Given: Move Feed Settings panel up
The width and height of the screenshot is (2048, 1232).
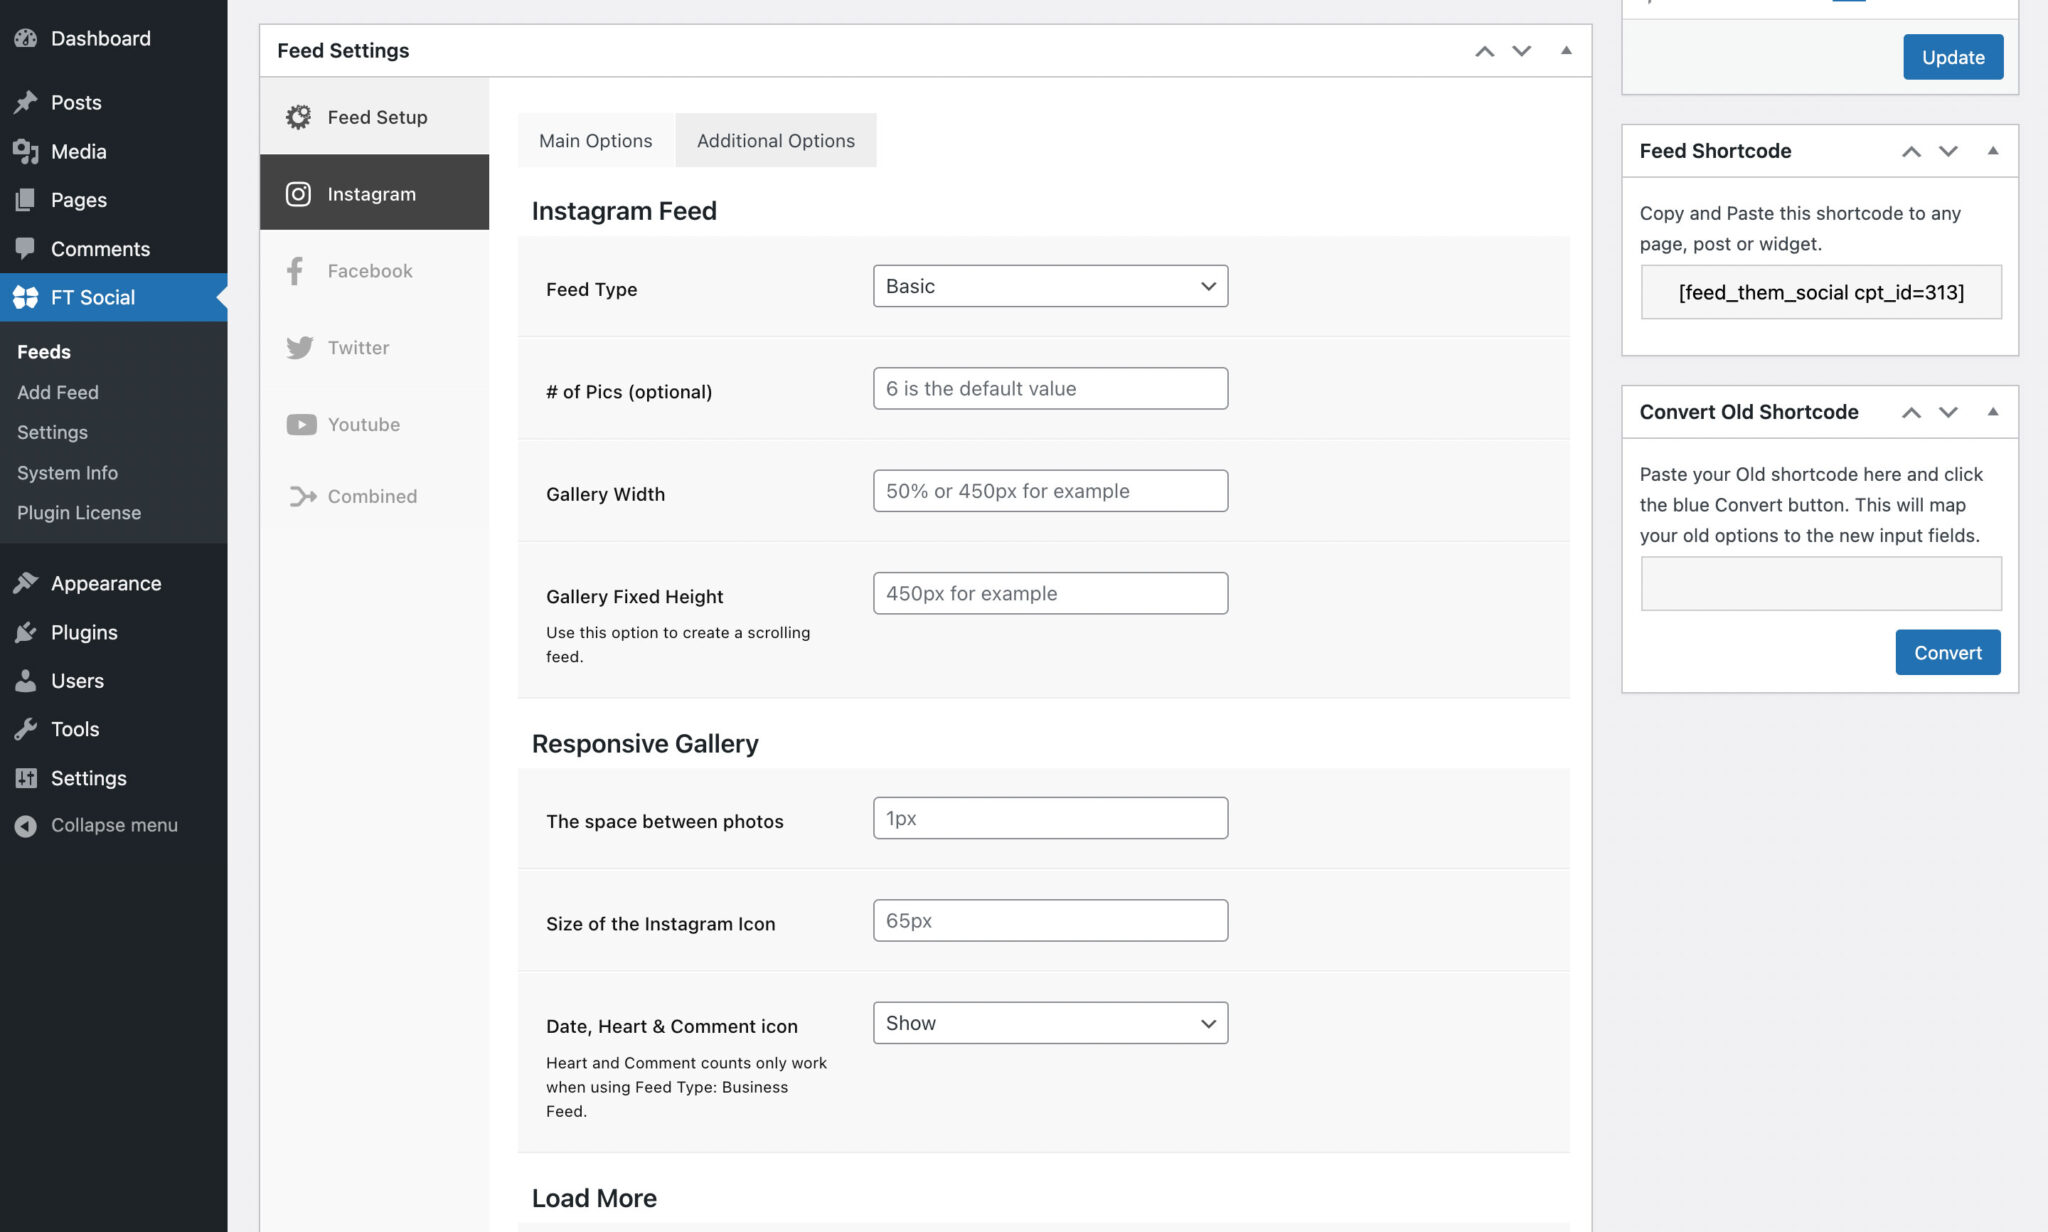Looking at the screenshot, I should coord(1485,51).
